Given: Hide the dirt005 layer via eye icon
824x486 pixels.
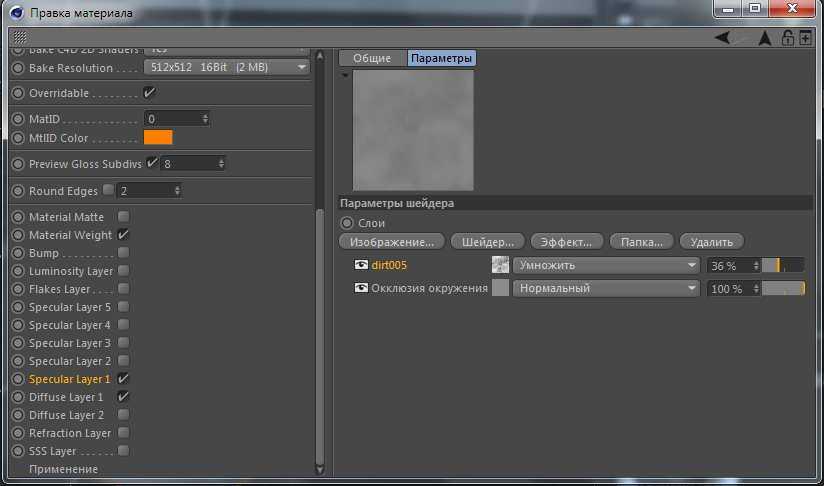Looking at the screenshot, I should 361,265.
